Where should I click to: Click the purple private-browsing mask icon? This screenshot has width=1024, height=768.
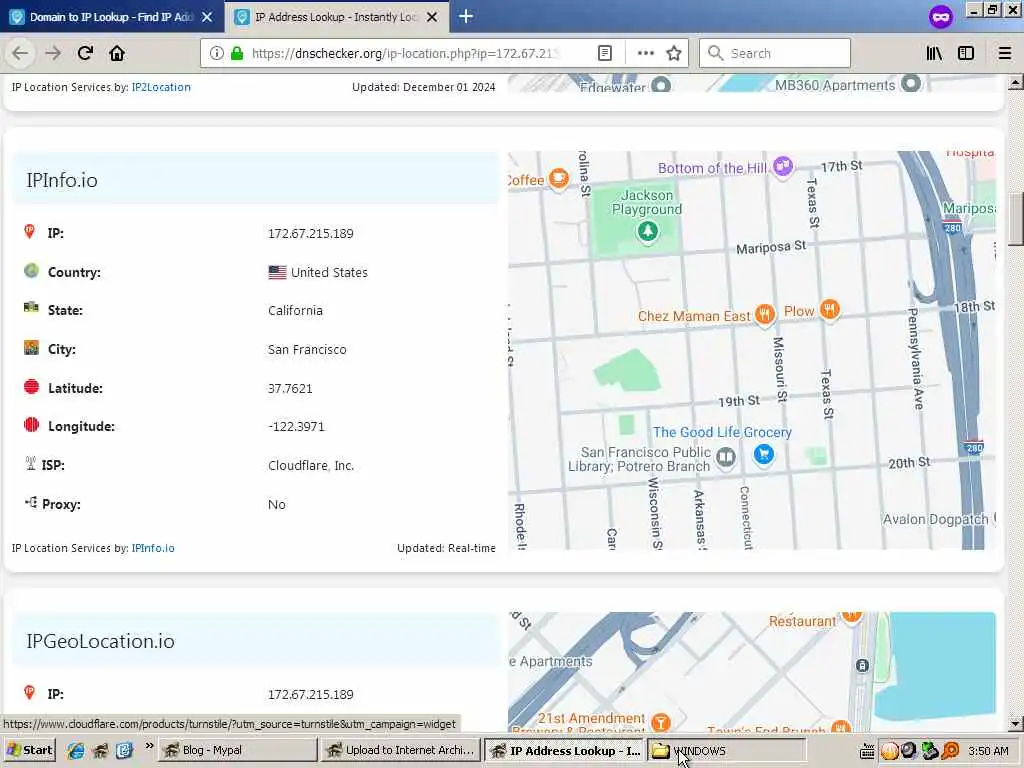940,17
